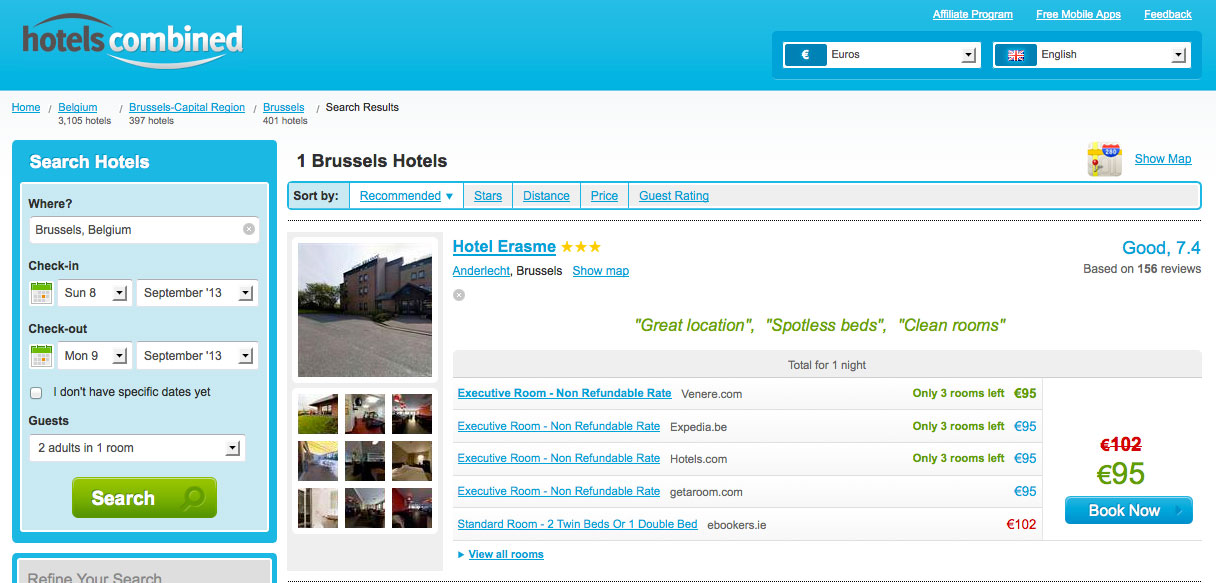Screen dimensions: 1216x583
Task: Expand View all rooms
Action: point(505,554)
